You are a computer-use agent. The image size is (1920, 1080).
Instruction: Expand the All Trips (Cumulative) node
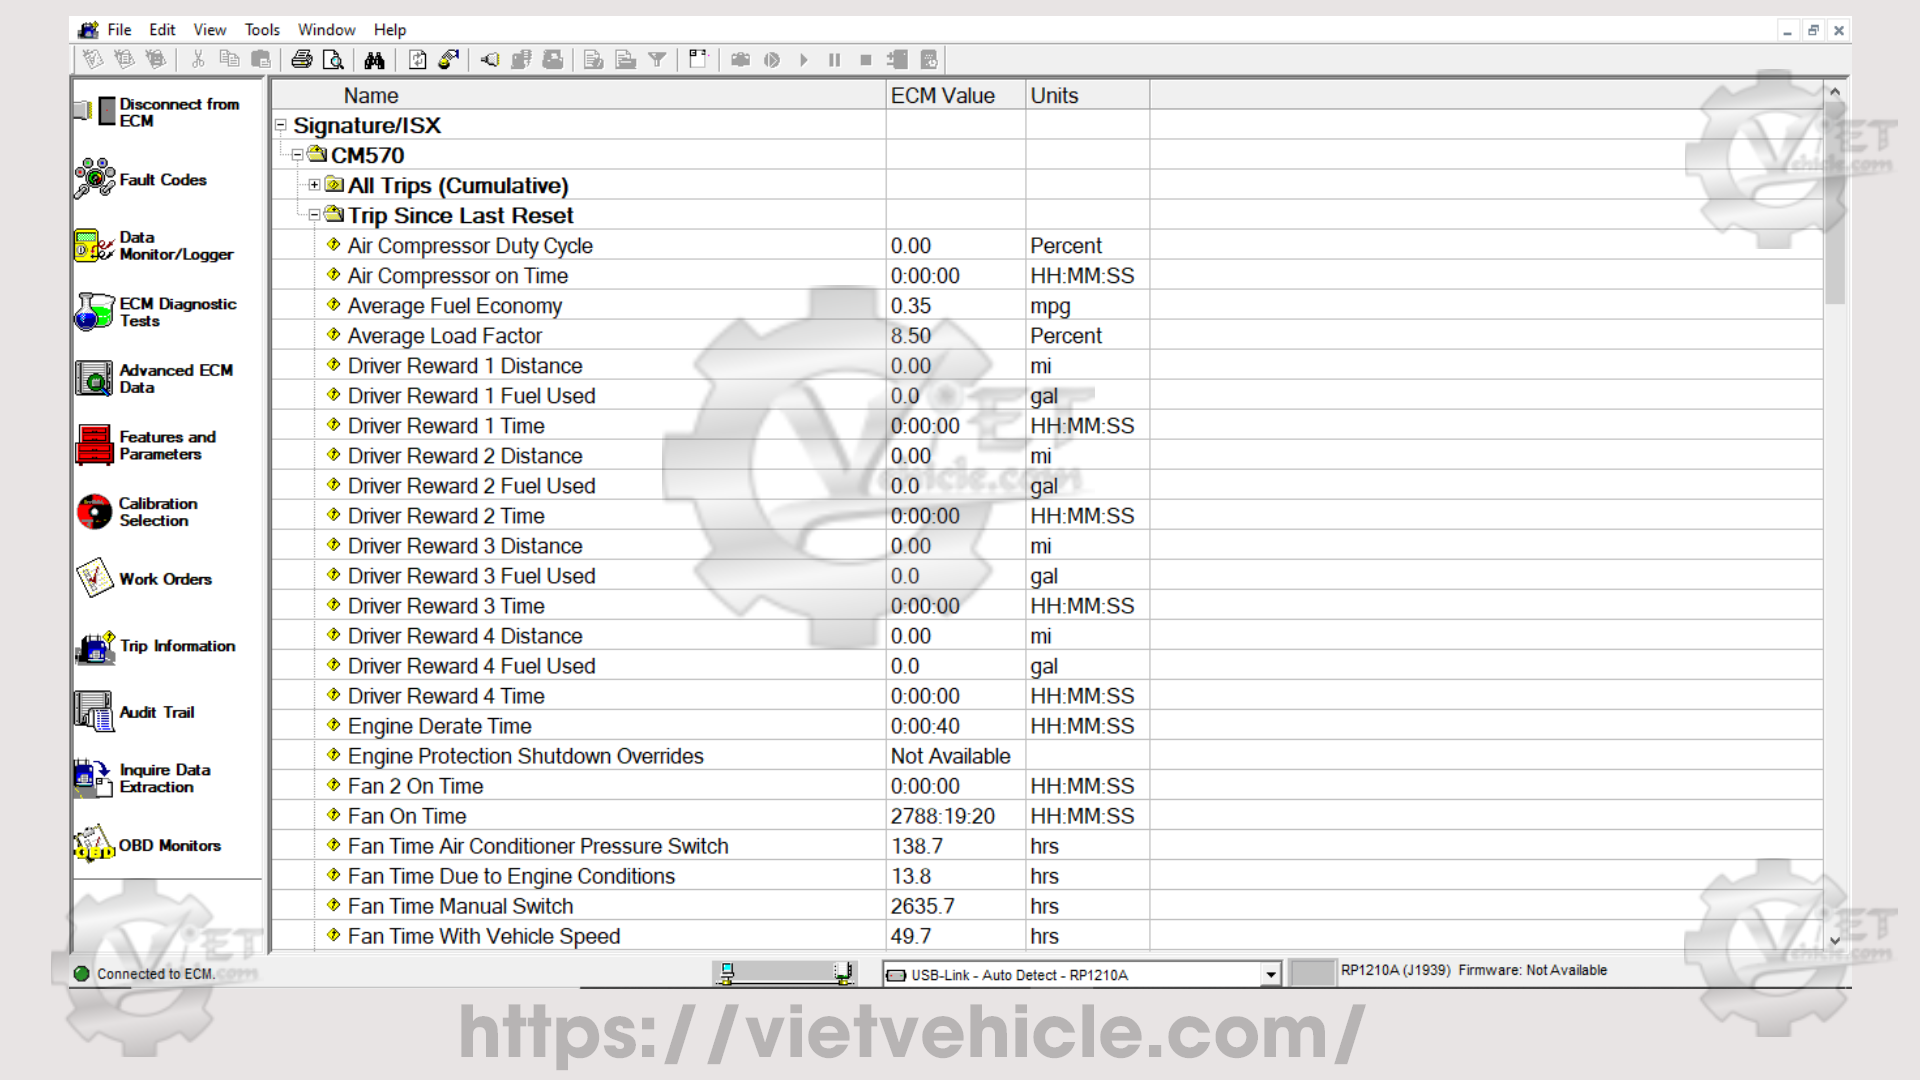314,185
